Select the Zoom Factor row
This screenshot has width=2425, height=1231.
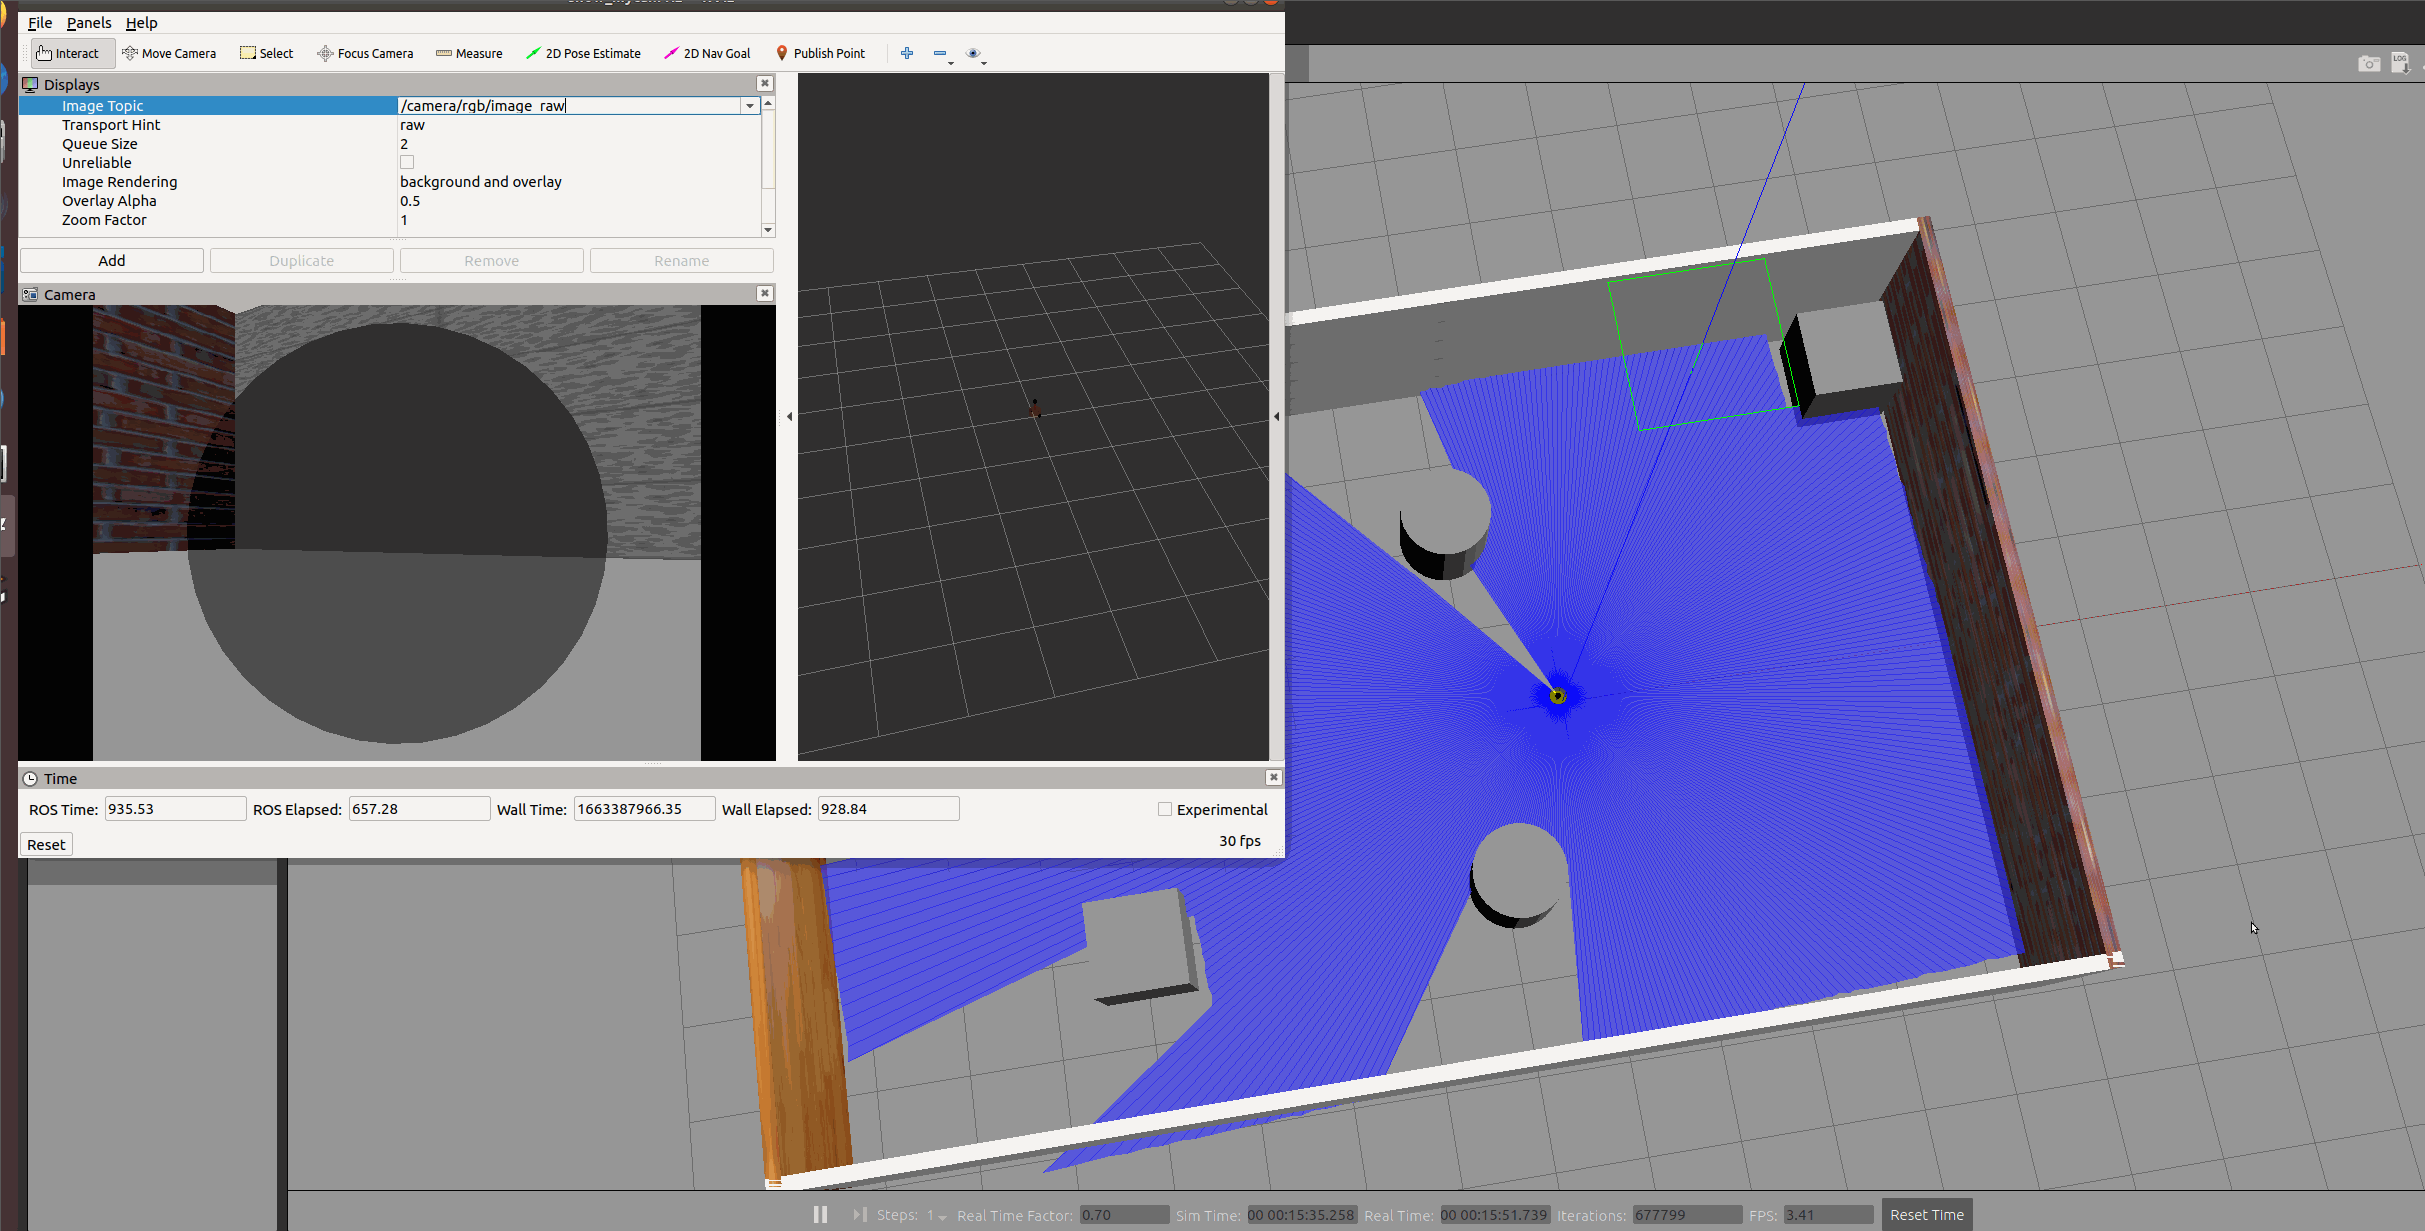(x=390, y=220)
